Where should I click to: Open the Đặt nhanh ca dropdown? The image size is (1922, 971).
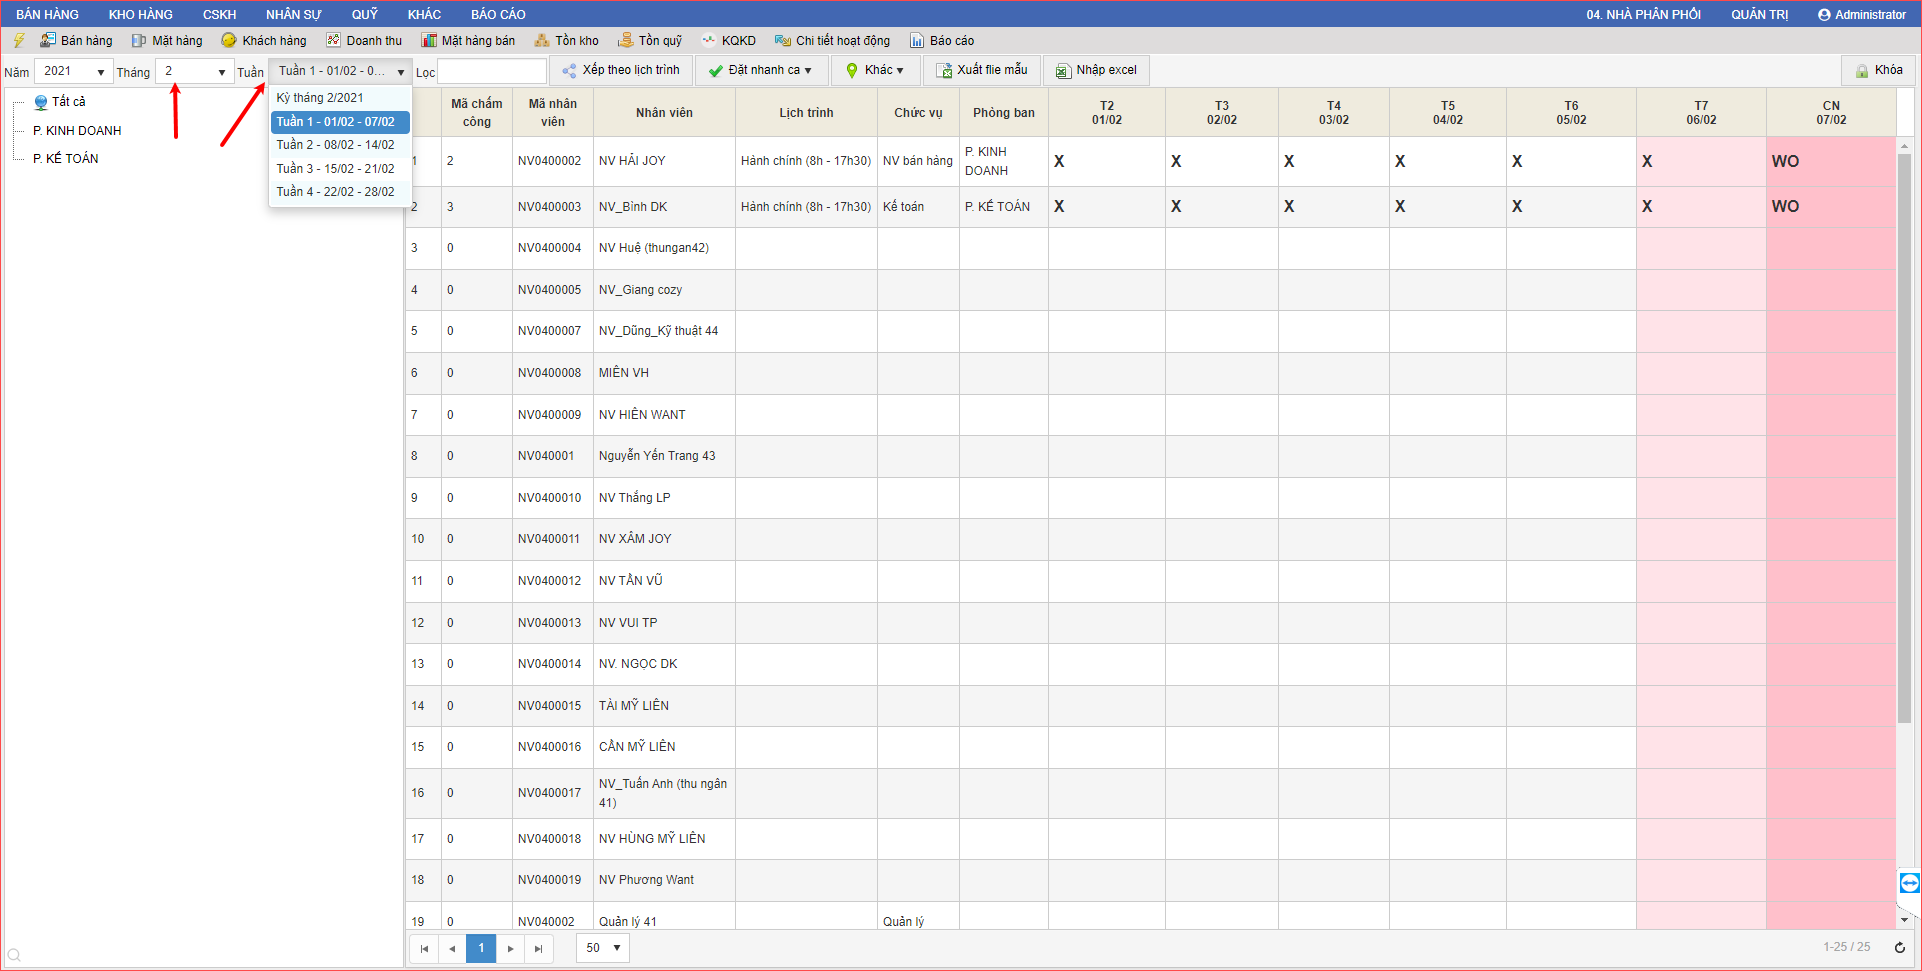tap(762, 70)
